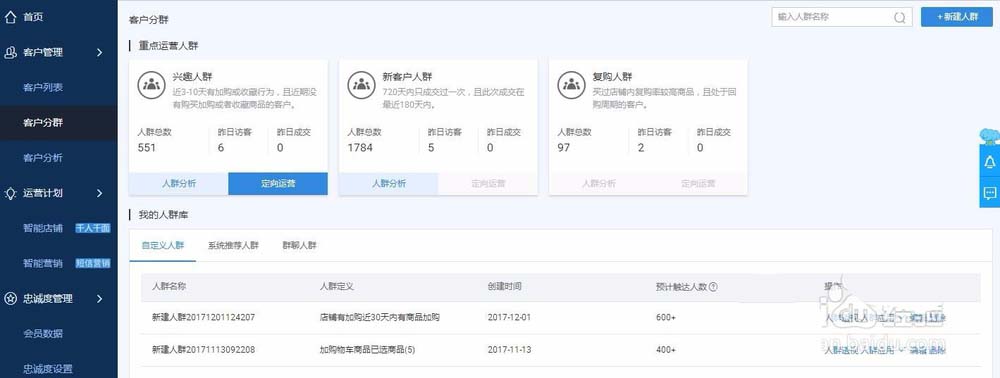The height and width of the screenshot is (378, 1000).
Task: Click 人群分析 on the 兴趣人群 card
Action: tap(179, 184)
